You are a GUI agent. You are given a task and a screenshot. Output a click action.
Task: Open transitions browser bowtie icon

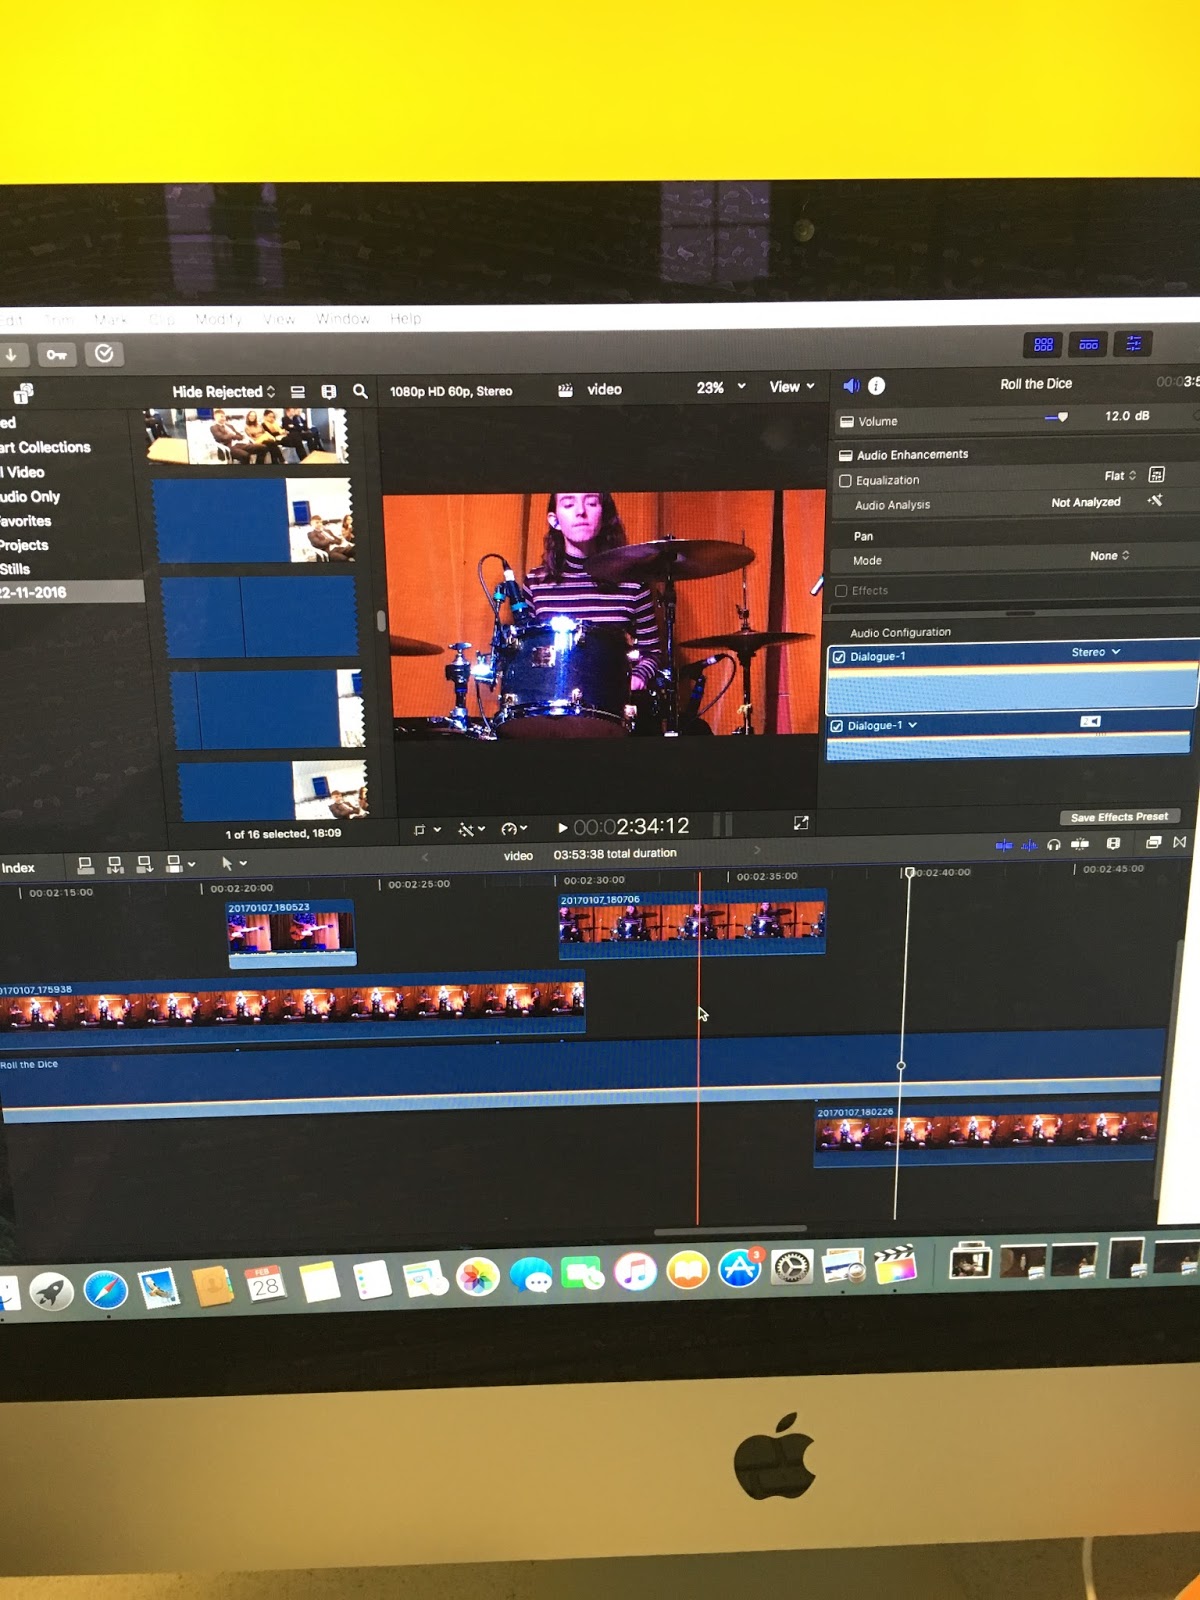pyautogui.click(x=1180, y=842)
